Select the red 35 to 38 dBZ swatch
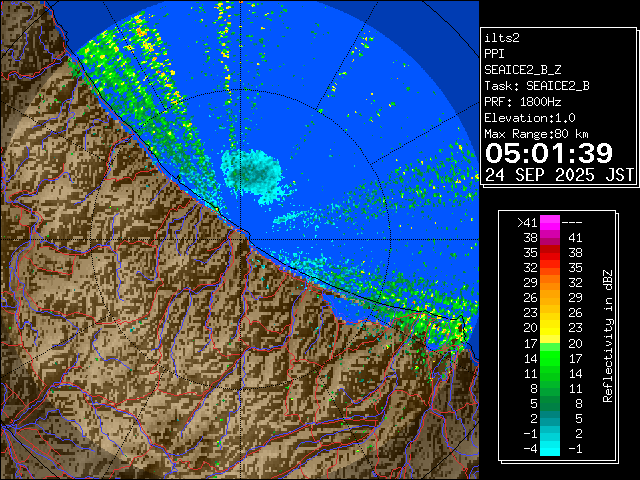The height and width of the screenshot is (480, 640). click(550, 254)
